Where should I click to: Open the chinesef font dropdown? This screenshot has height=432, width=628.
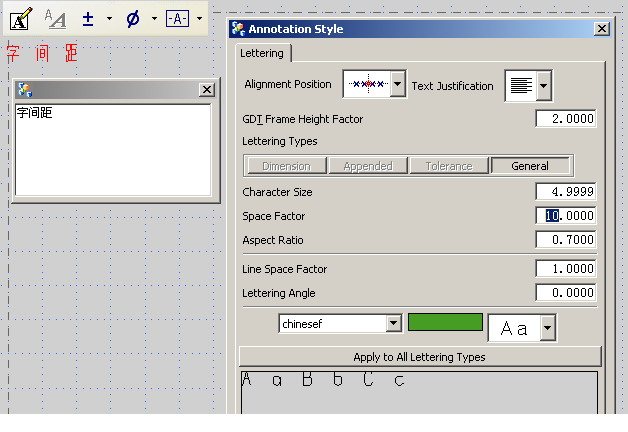(x=393, y=323)
